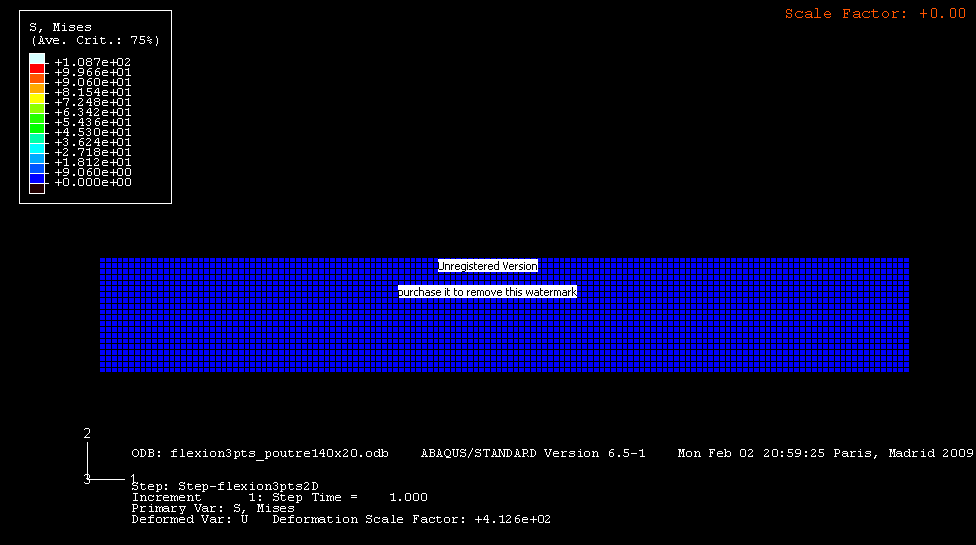Select the cyan legend color band
The image size is (976, 545).
point(37,148)
